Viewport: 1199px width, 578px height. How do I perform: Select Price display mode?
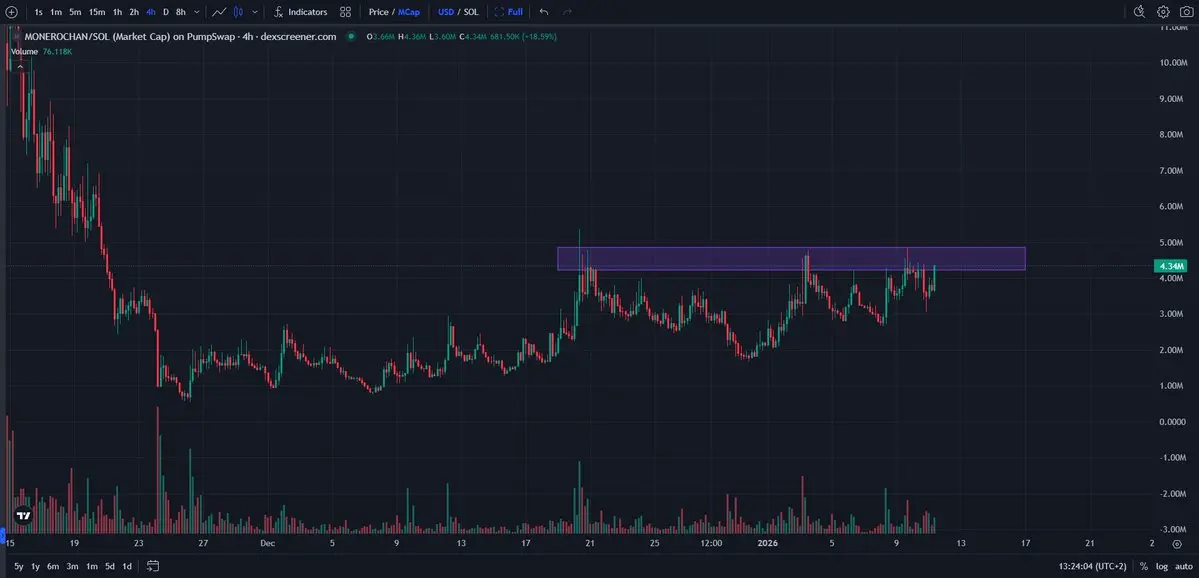378,12
